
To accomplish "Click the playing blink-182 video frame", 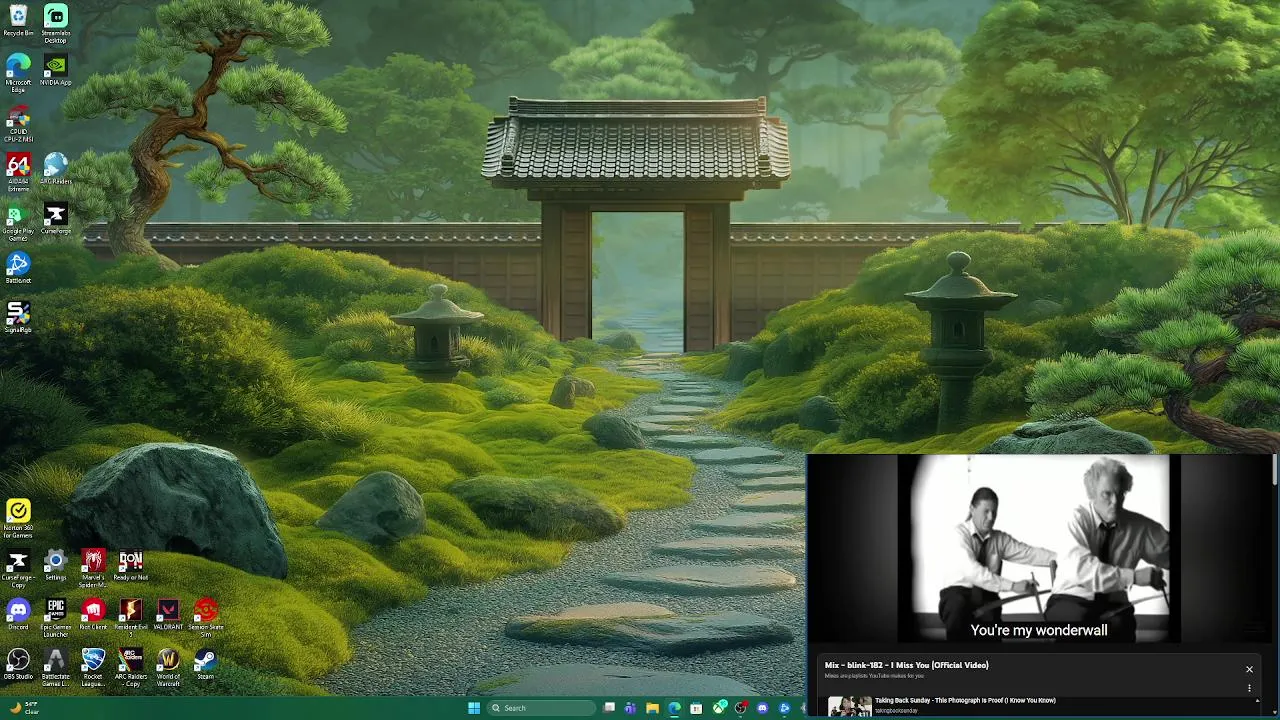I will (x=1039, y=548).
